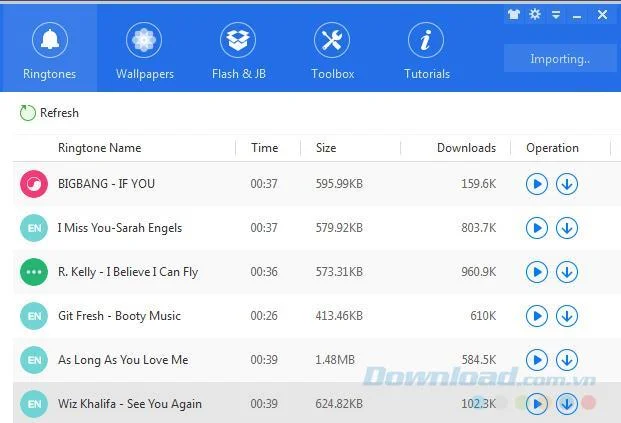This screenshot has height=423, width=621.
Task: Click the 00:36 time value
Action: coord(264,272)
